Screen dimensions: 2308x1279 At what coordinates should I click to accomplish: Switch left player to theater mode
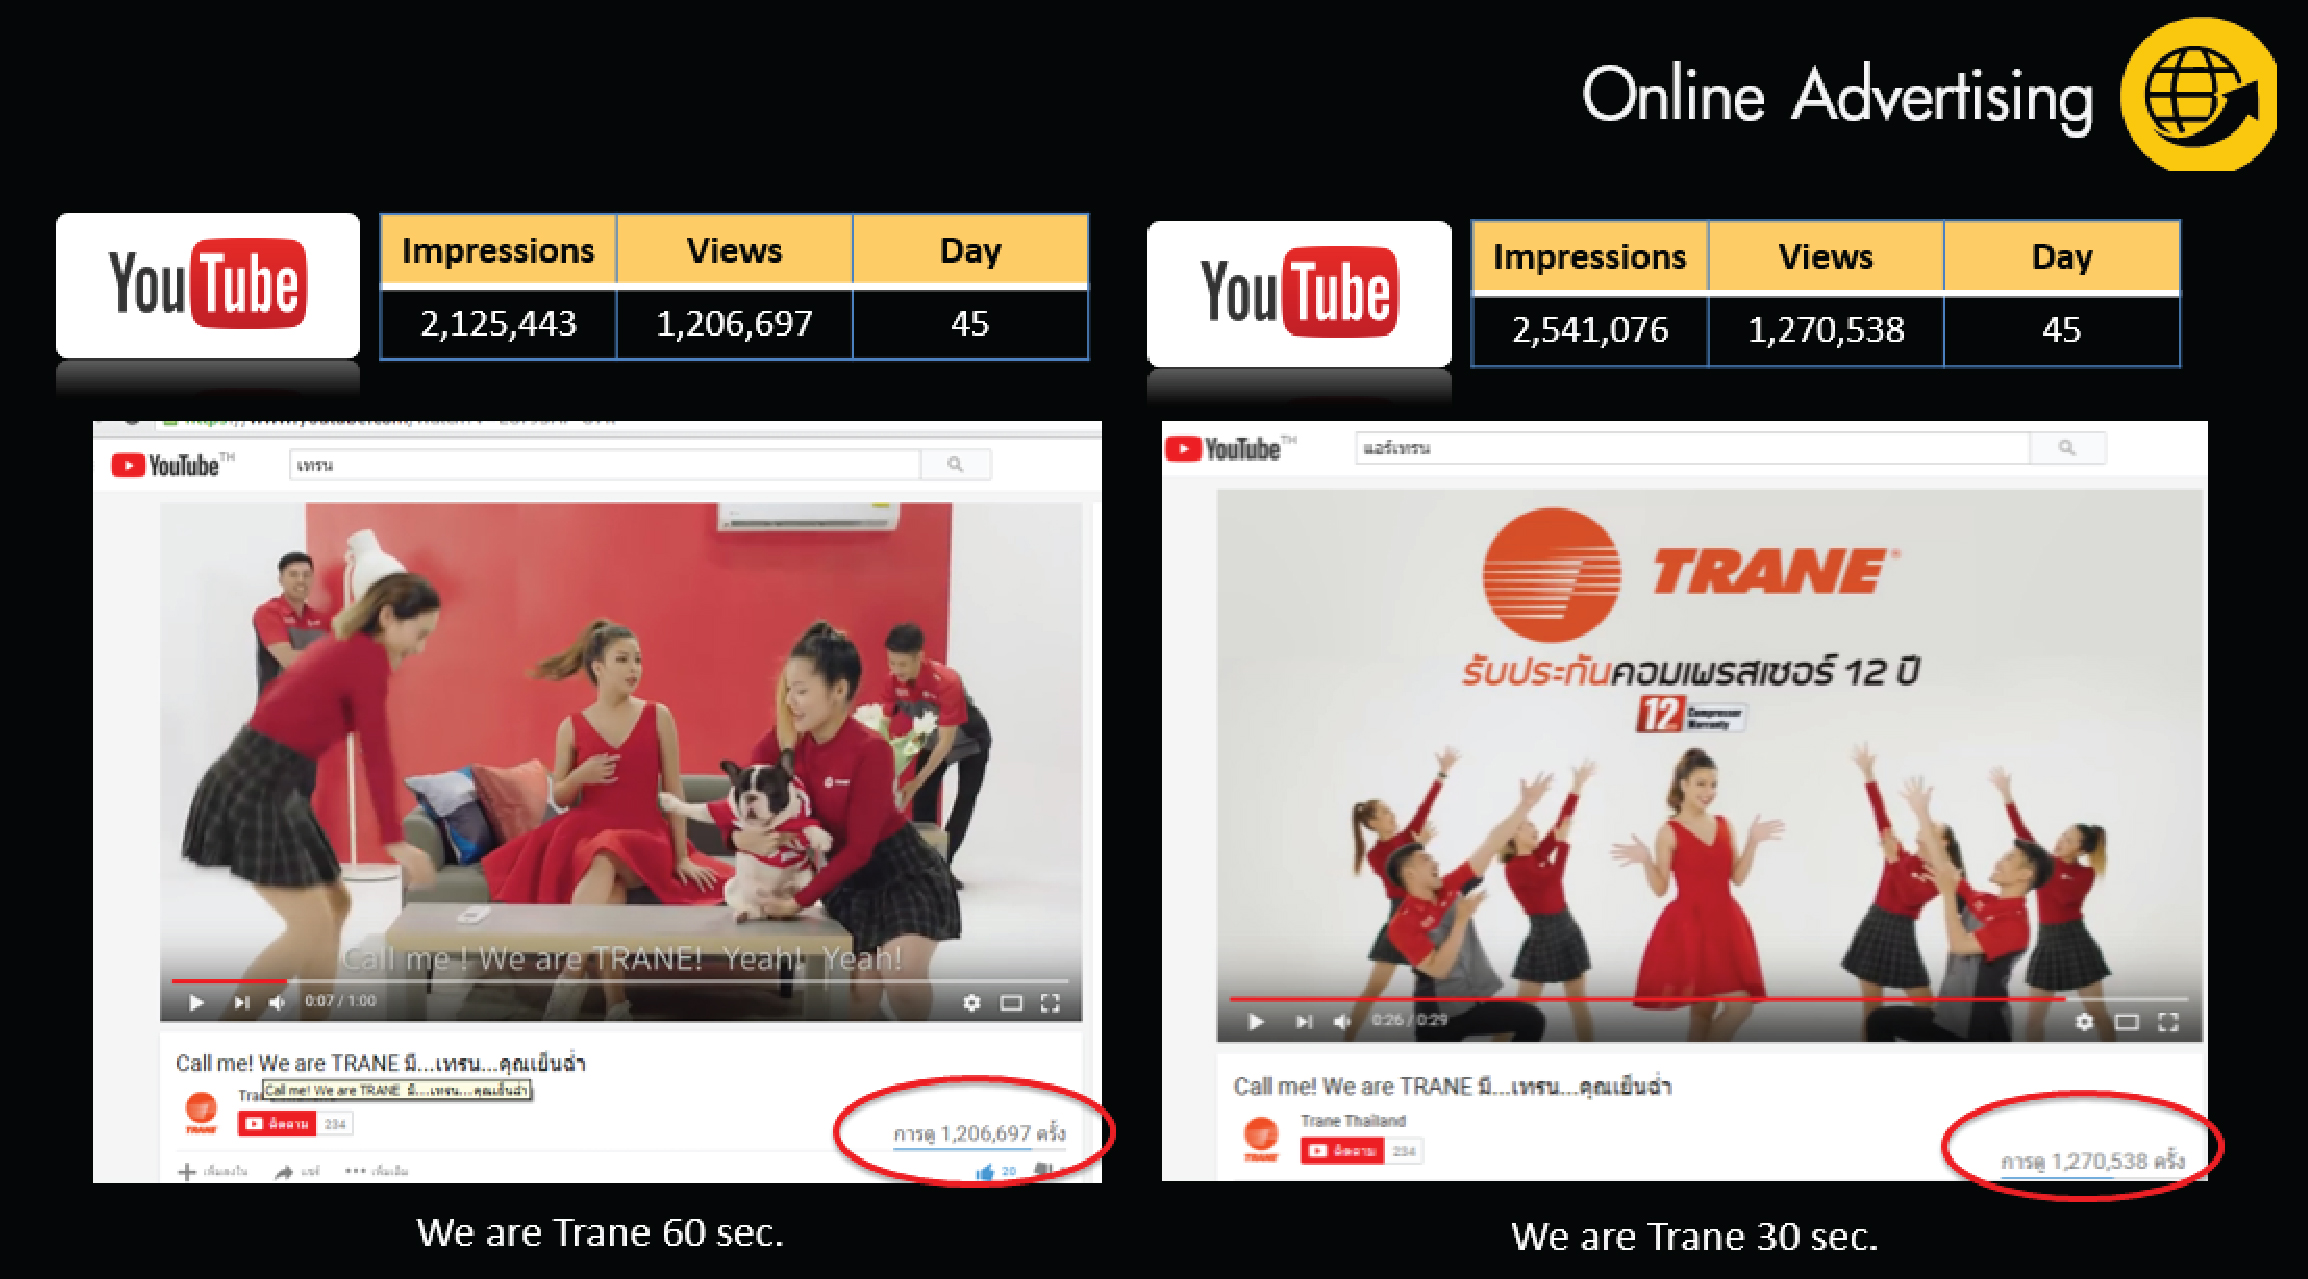click(x=1011, y=1002)
